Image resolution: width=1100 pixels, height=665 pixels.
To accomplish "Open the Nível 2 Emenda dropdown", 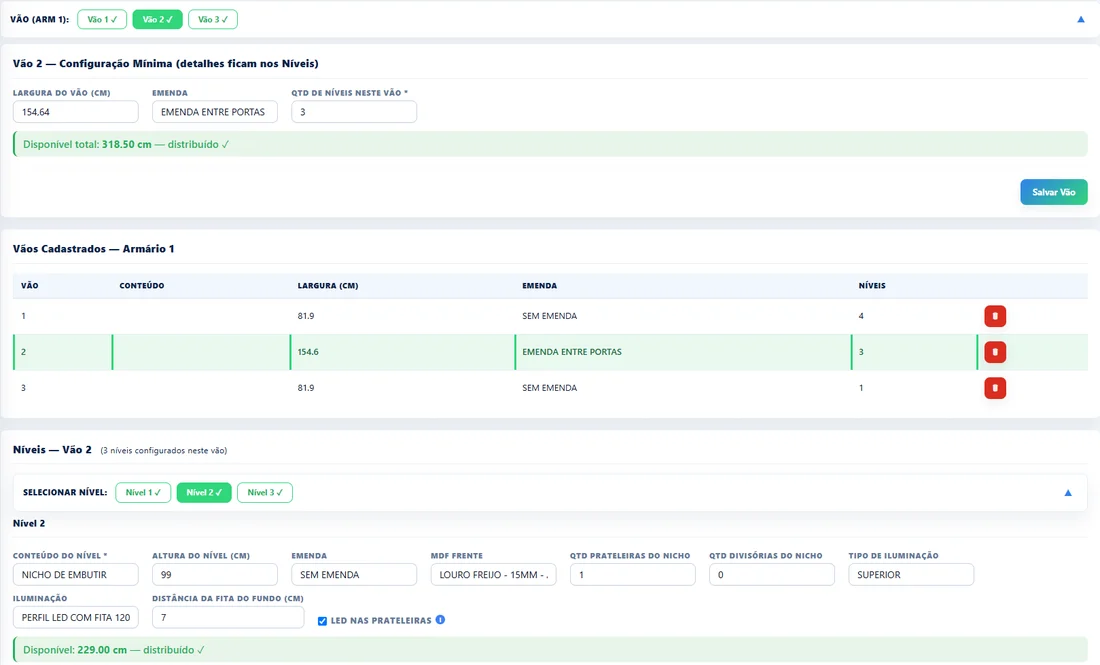I will point(354,575).
